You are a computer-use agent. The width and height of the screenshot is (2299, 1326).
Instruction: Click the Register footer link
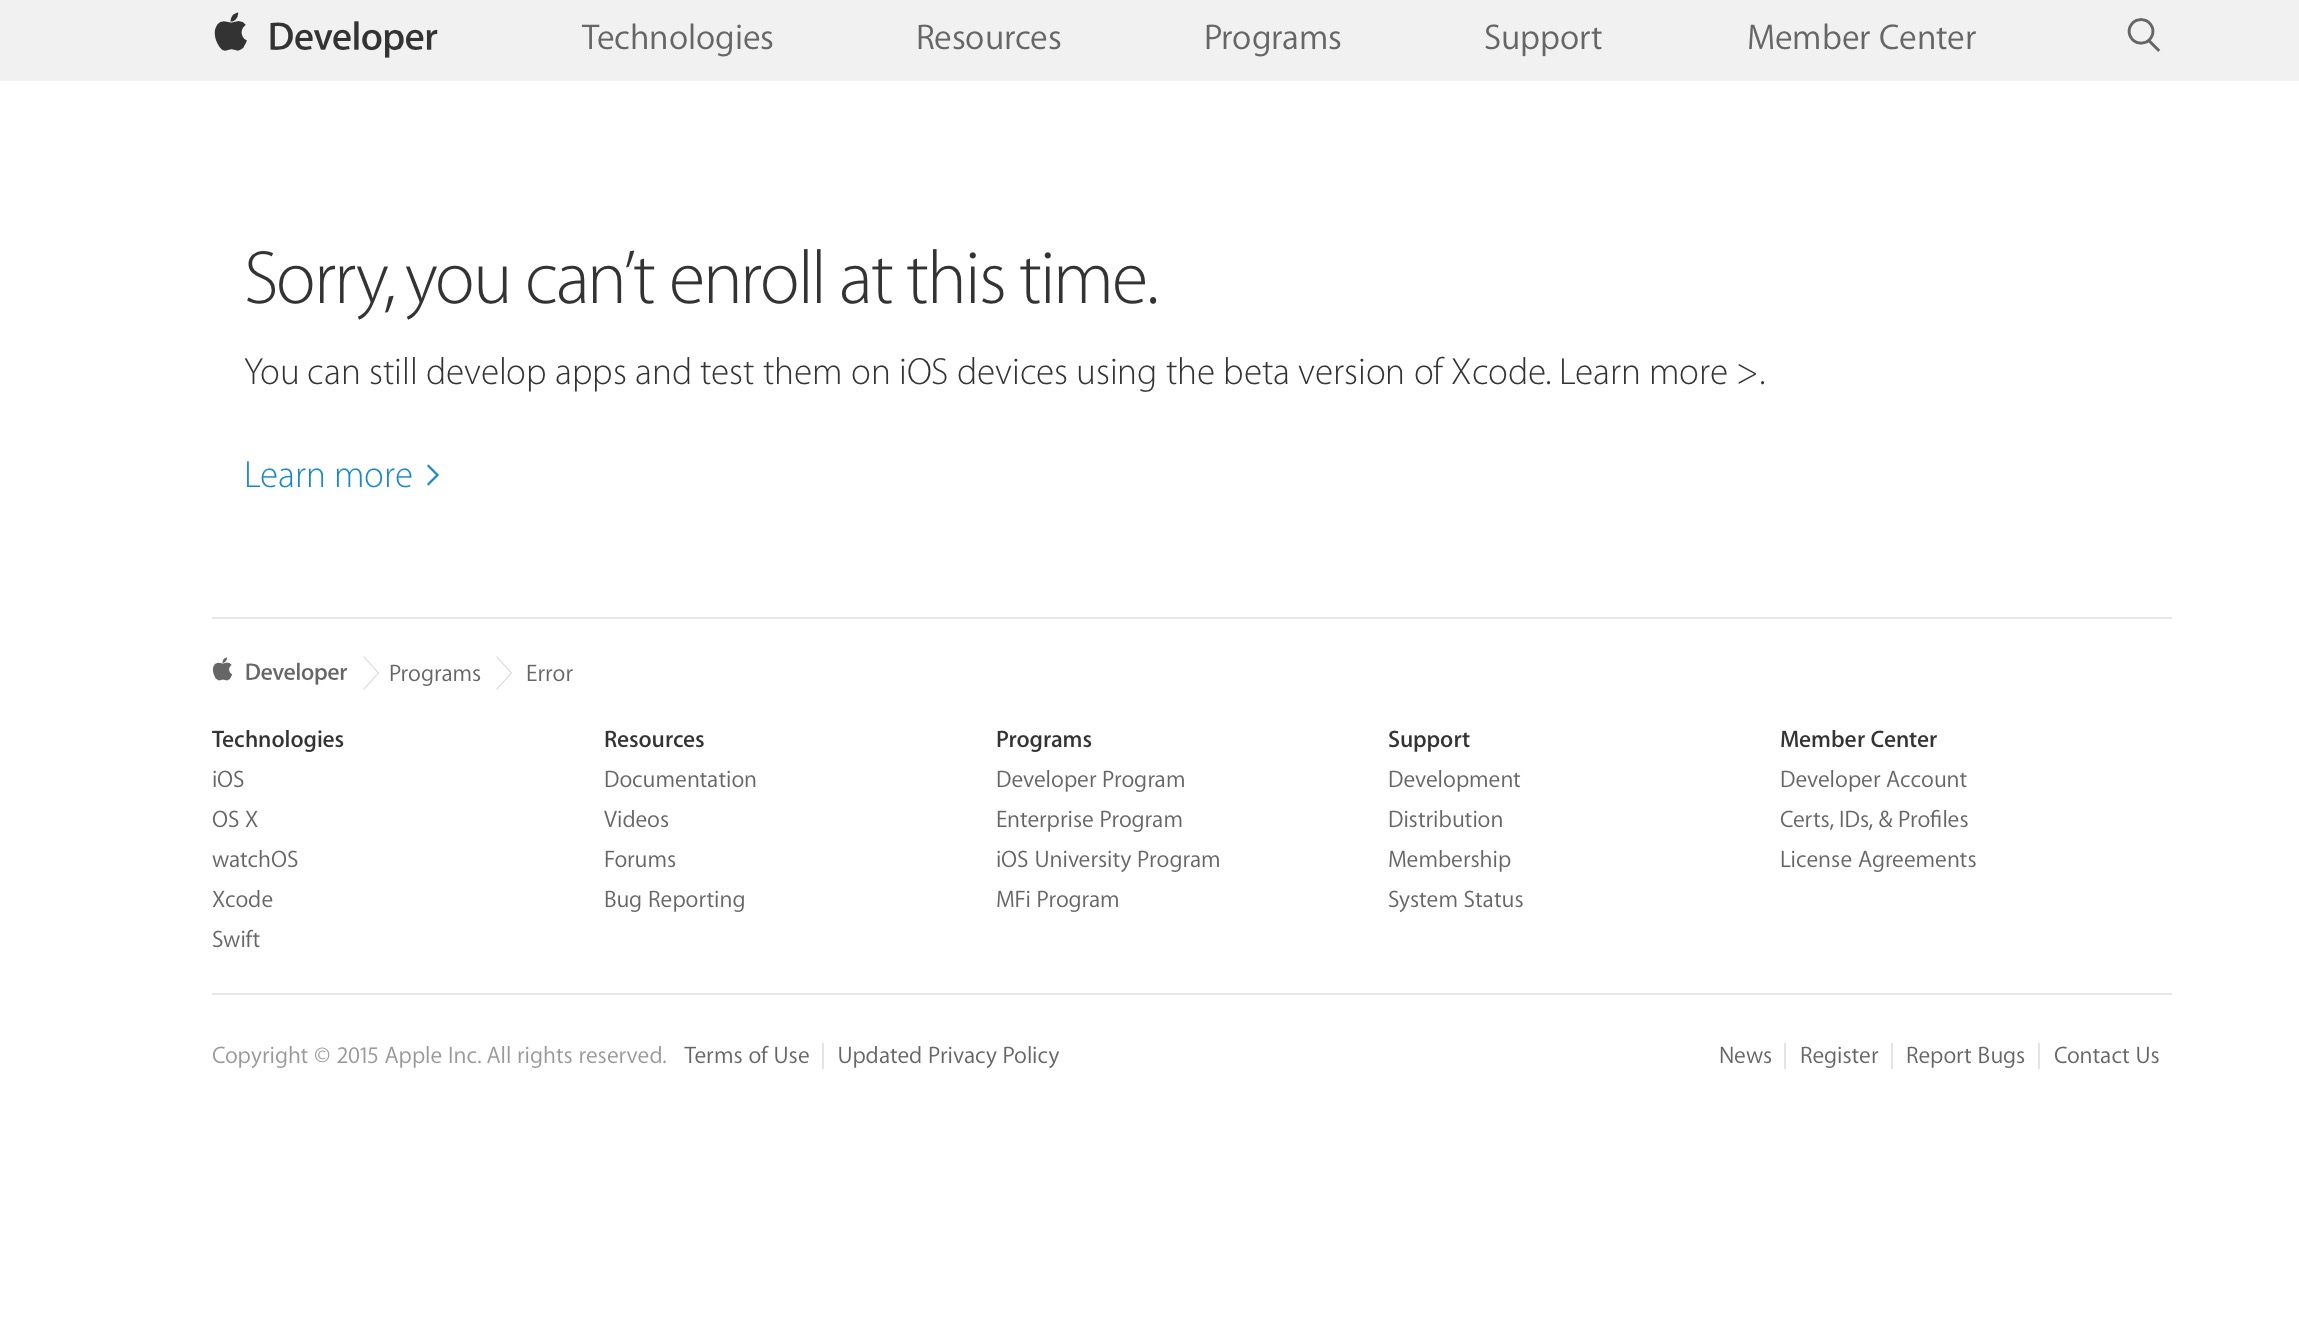click(1839, 1055)
